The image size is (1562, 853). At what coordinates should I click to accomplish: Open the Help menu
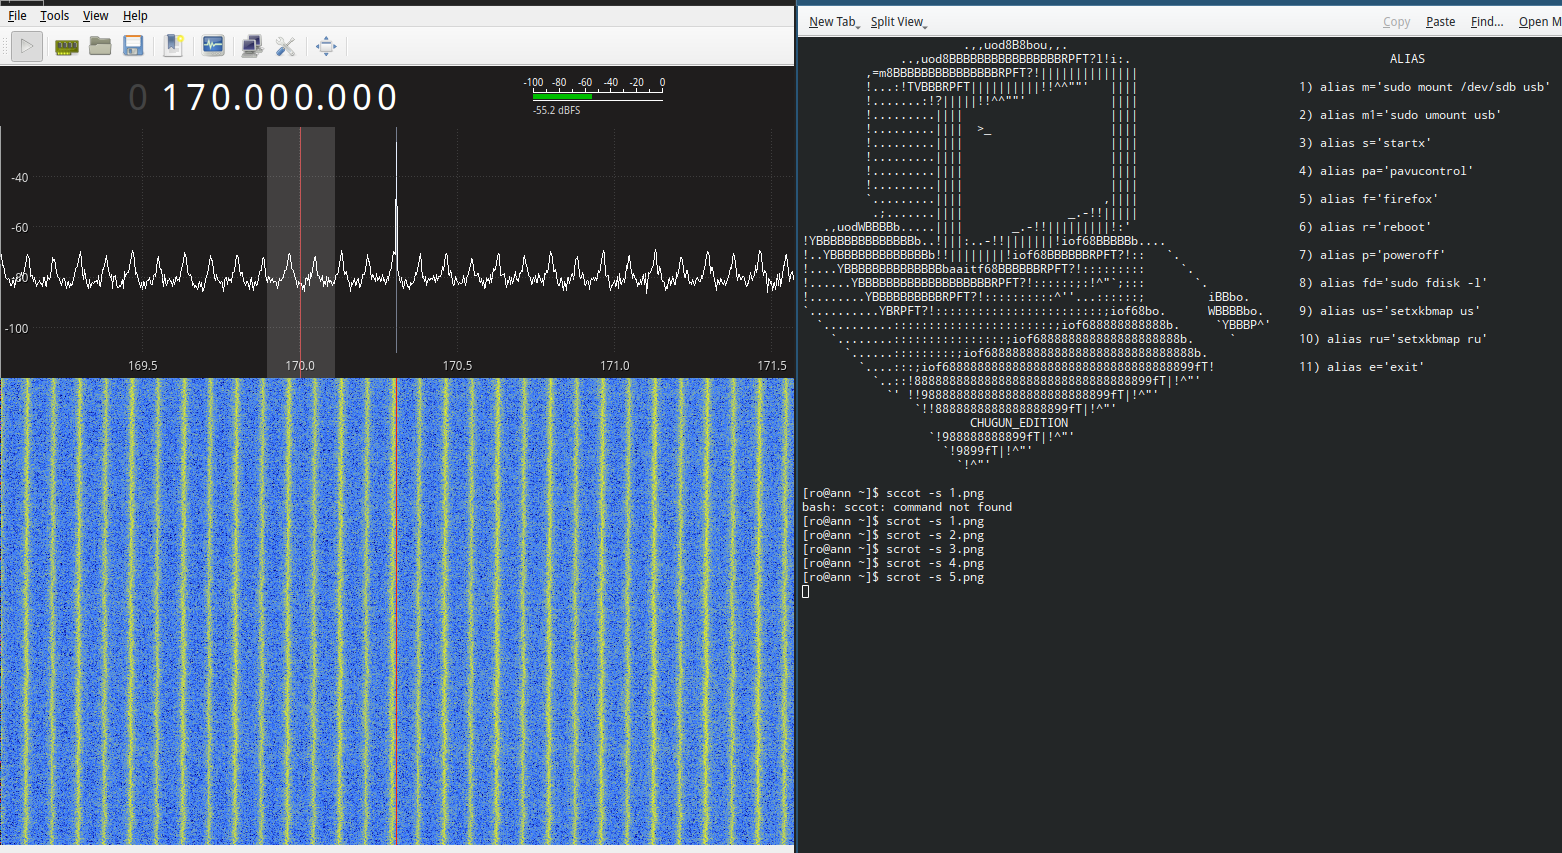point(135,16)
